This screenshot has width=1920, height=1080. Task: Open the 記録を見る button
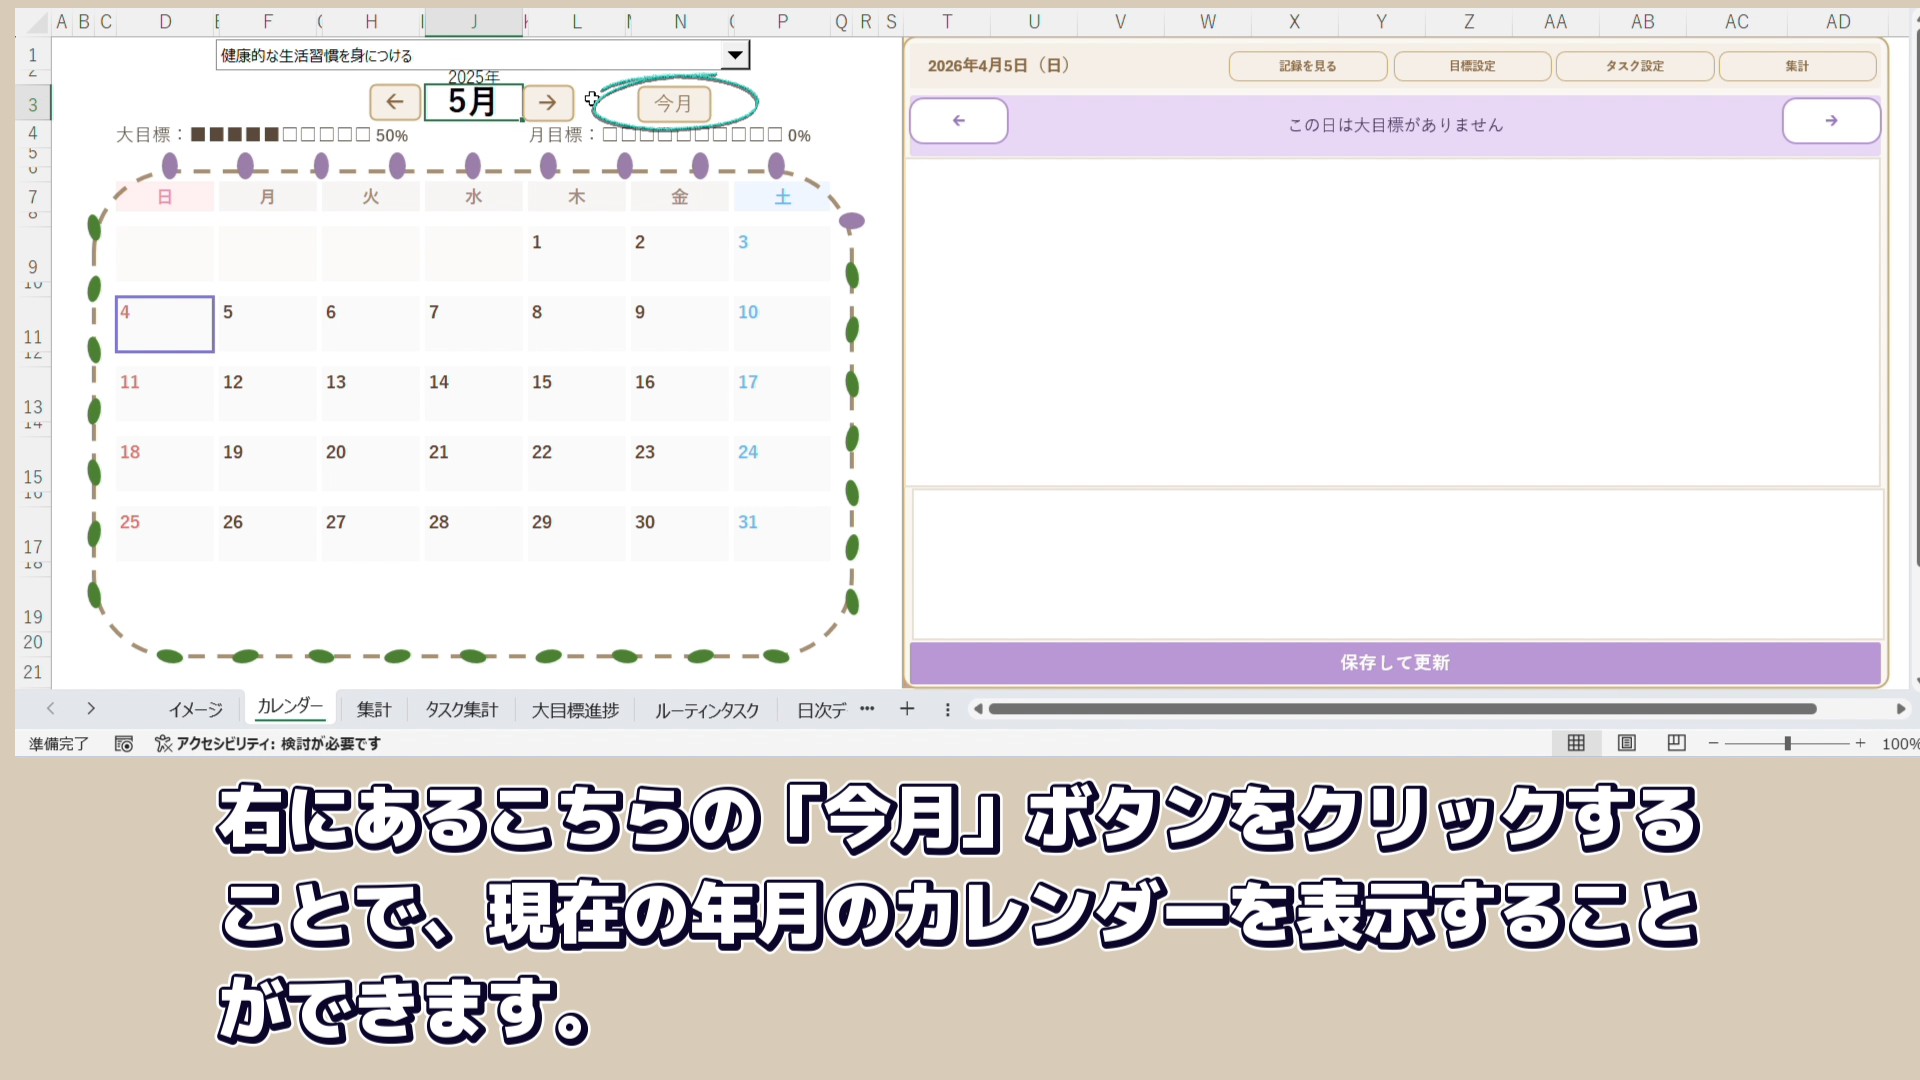click(1307, 66)
